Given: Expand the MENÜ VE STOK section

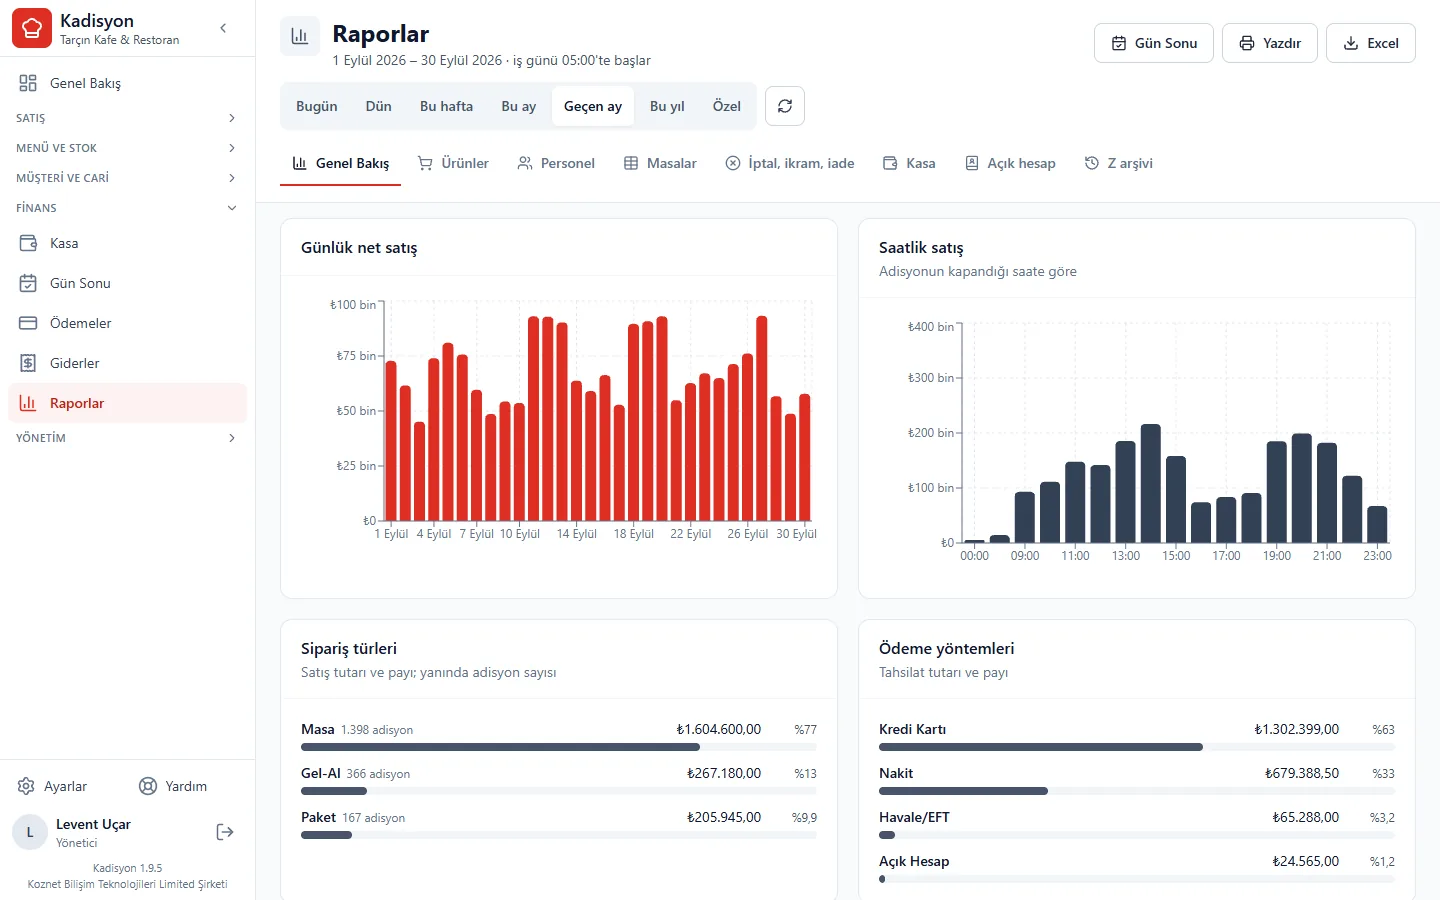Looking at the screenshot, I should pyautogui.click(x=127, y=148).
